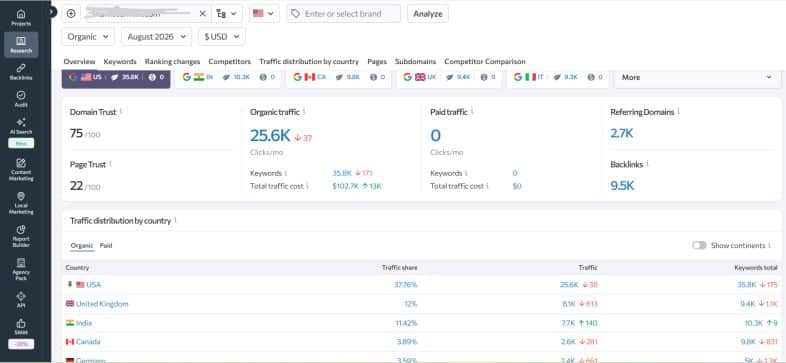Open the Audit tool in sidebar
Screen dimensions: 786x363
click(x=21, y=99)
